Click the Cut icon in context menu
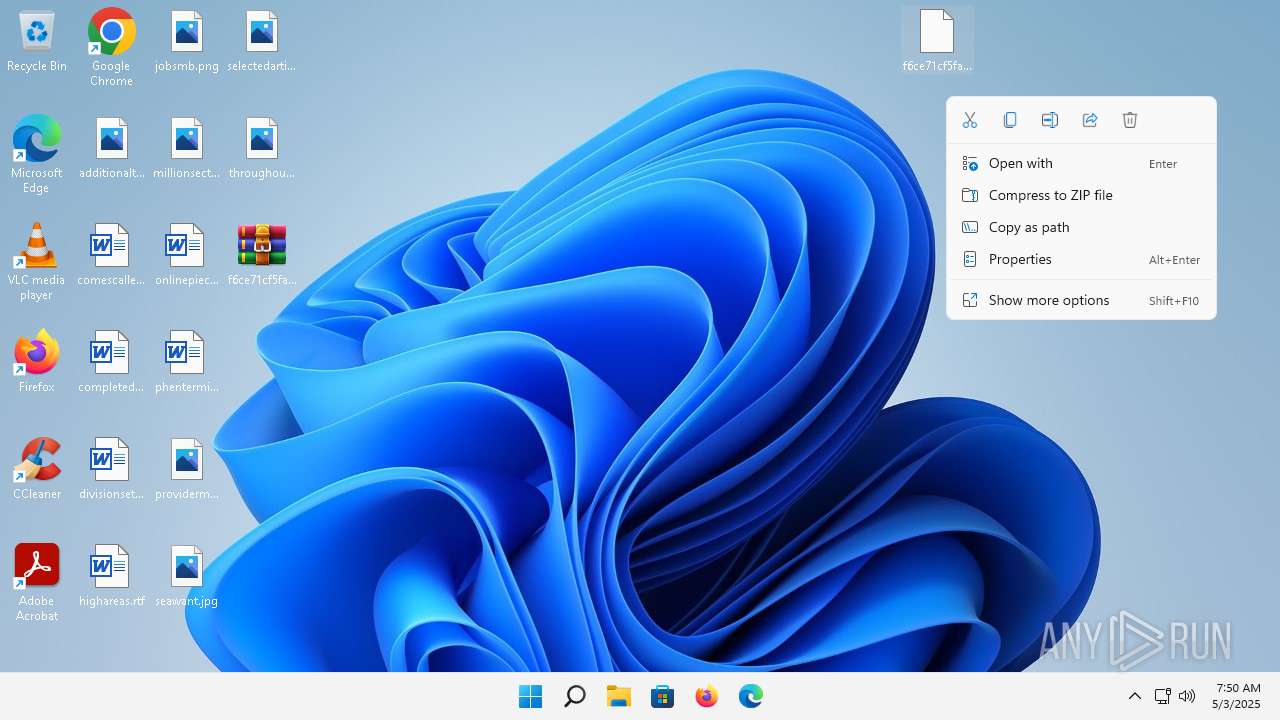This screenshot has height=720, width=1280. 969,120
